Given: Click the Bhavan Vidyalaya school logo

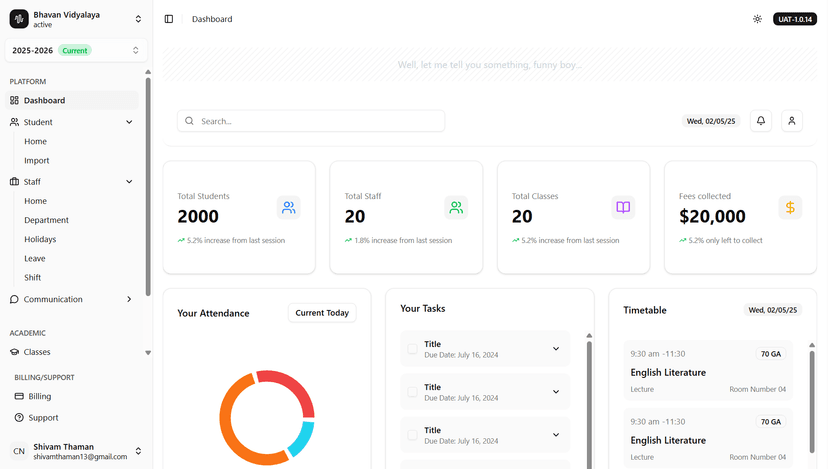Looking at the screenshot, I should 19,19.
